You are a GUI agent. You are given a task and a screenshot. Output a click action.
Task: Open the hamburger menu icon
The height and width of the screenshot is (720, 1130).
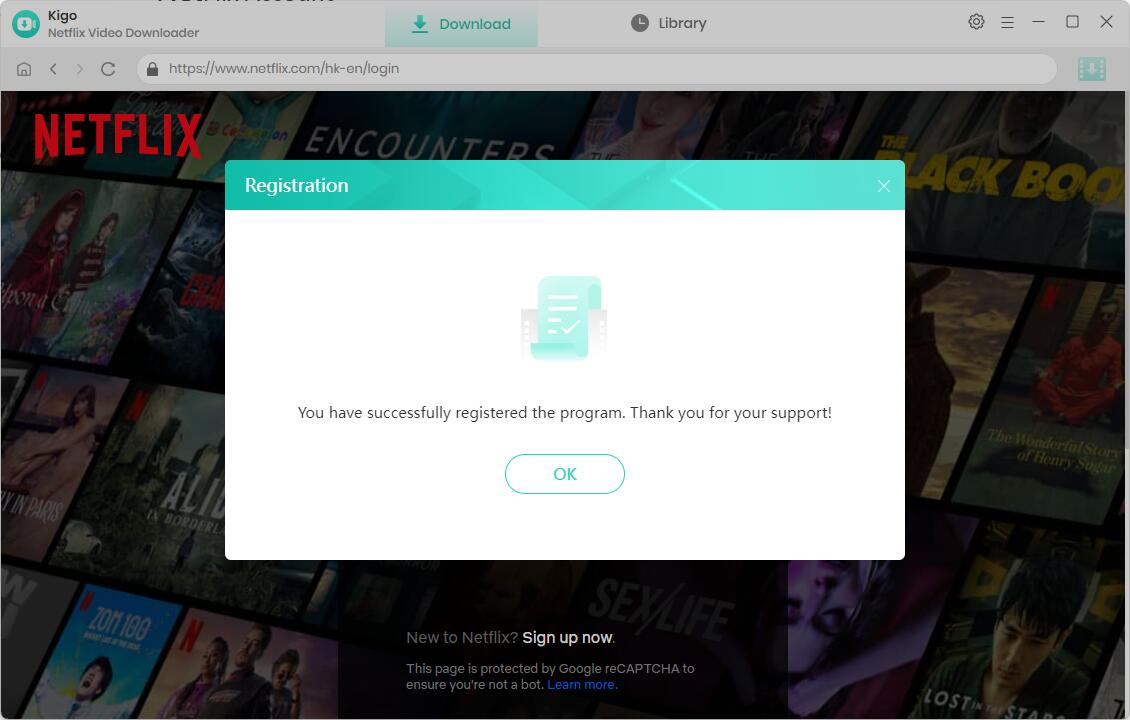point(1007,22)
